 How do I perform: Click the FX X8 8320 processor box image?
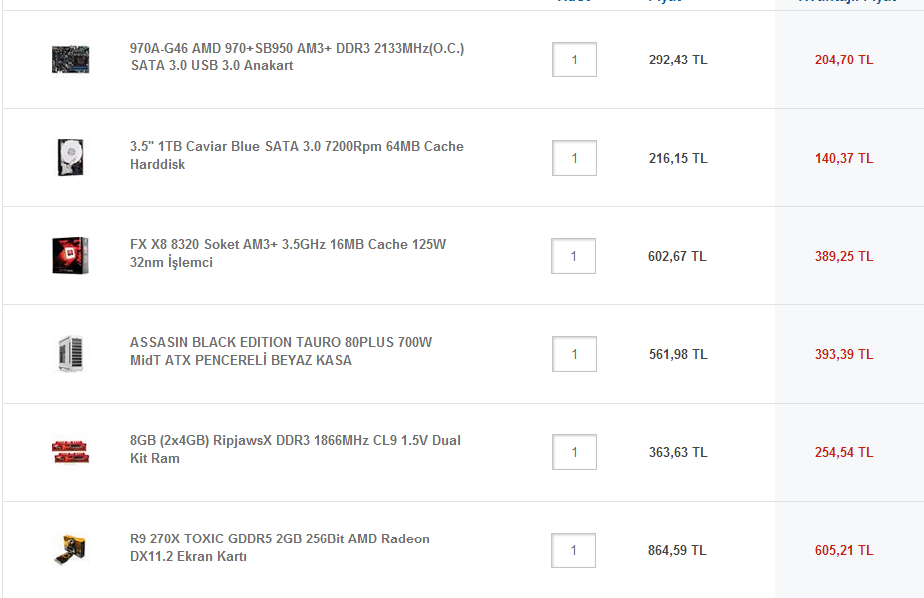[x=70, y=256]
